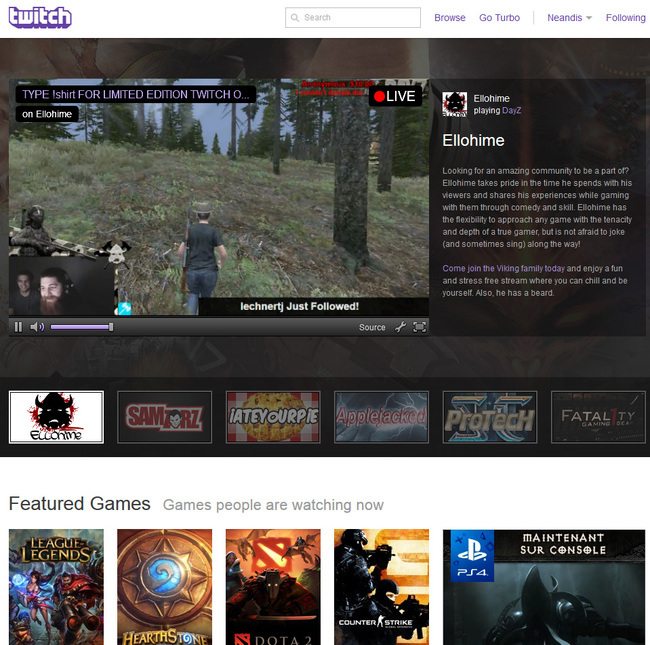This screenshot has width=650, height=645.
Task: Click the search magnifier icon
Action: (295, 18)
